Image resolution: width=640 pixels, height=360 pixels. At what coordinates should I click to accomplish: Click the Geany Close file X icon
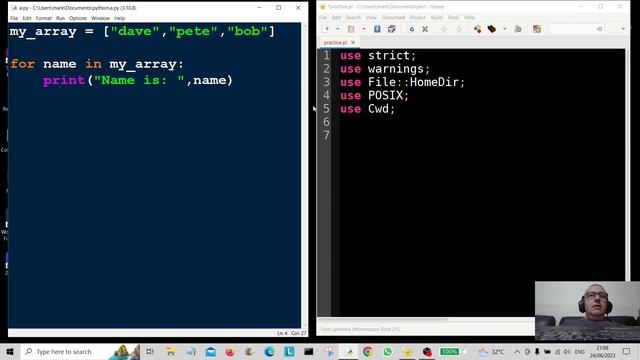[425, 29]
